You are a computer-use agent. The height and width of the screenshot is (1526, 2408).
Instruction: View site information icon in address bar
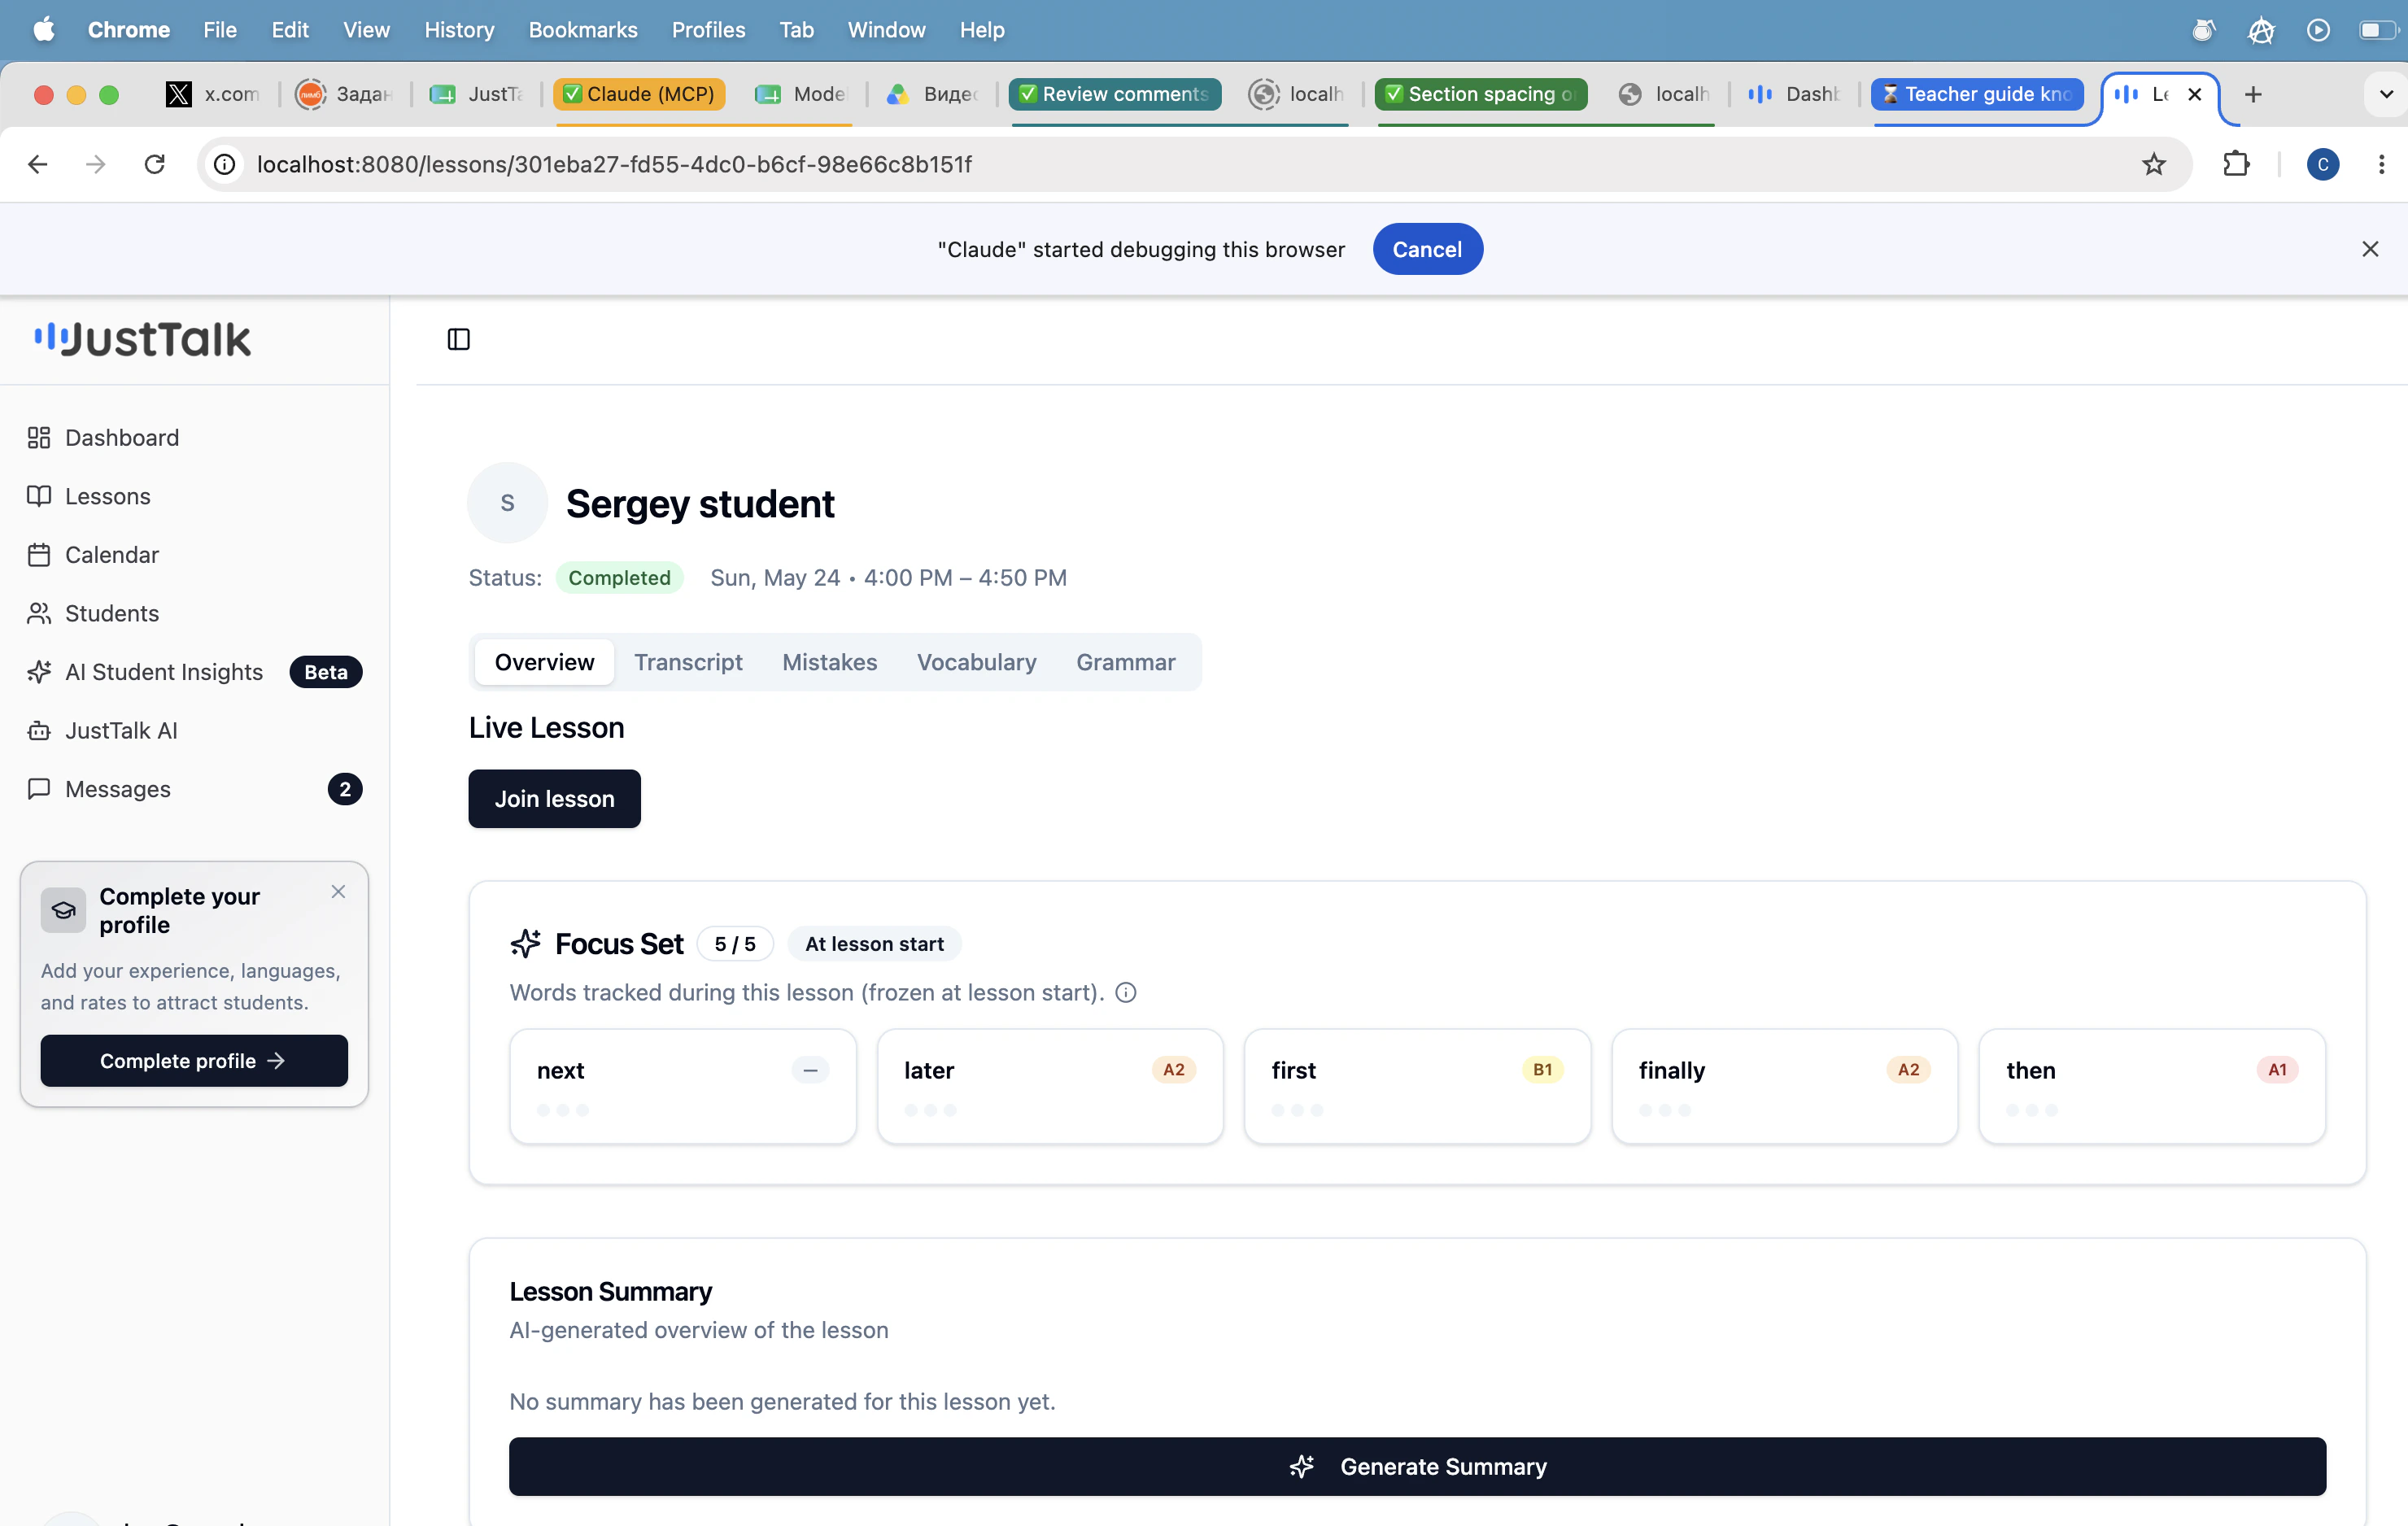tap(225, 164)
